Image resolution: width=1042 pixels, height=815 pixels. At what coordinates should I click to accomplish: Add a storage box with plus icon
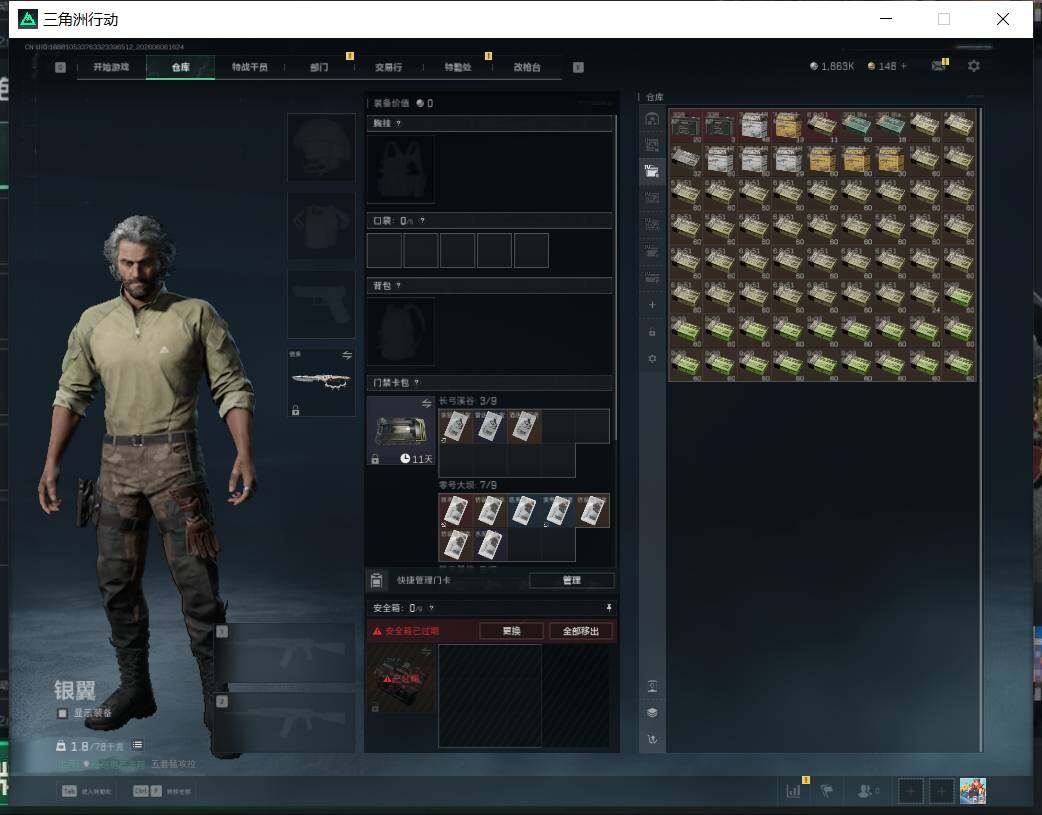point(652,305)
